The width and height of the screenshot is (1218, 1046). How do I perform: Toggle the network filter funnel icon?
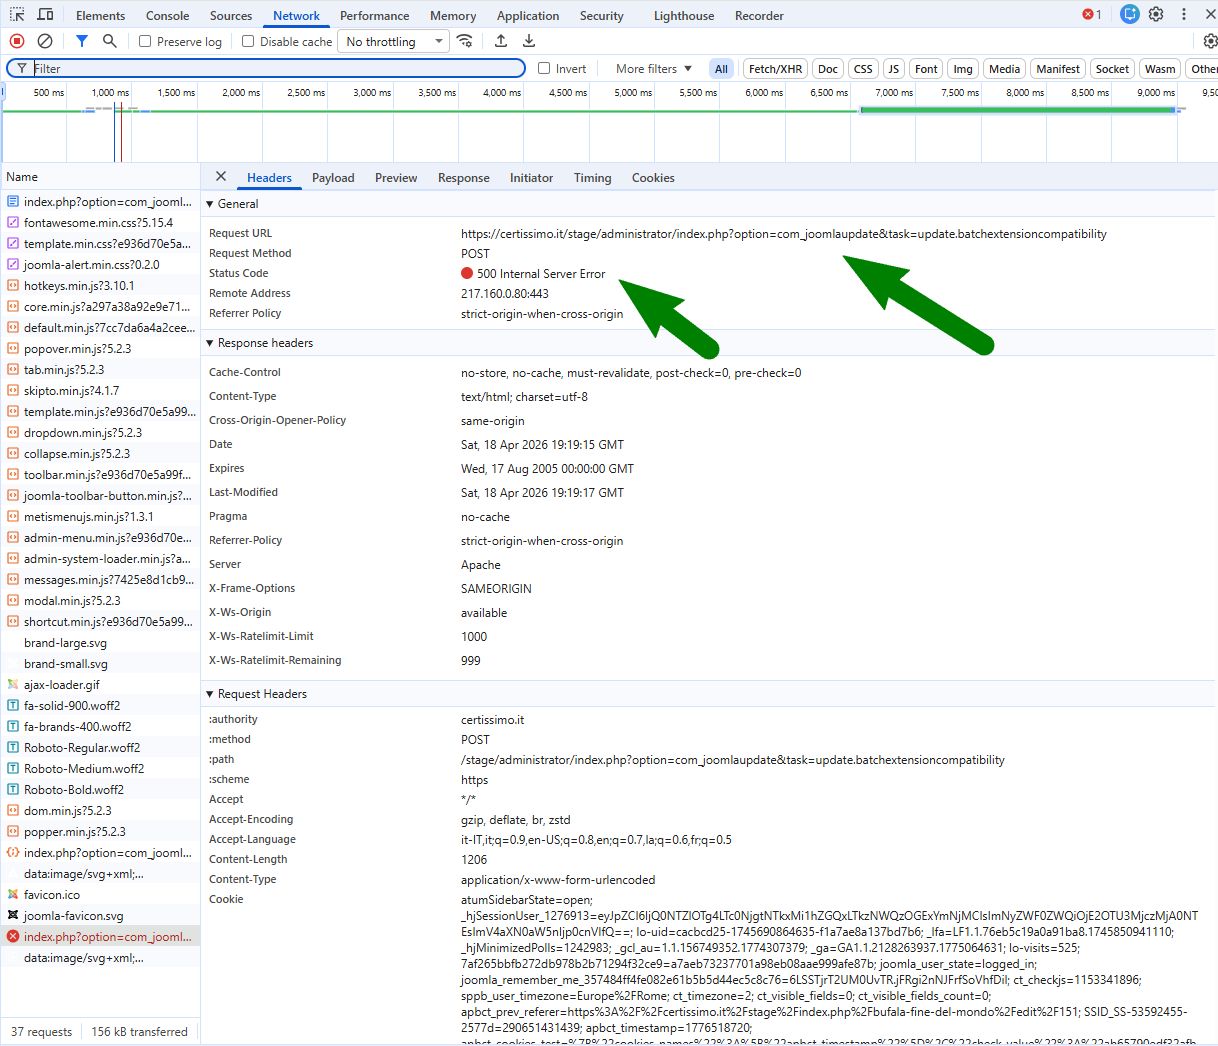click(82, 41)
